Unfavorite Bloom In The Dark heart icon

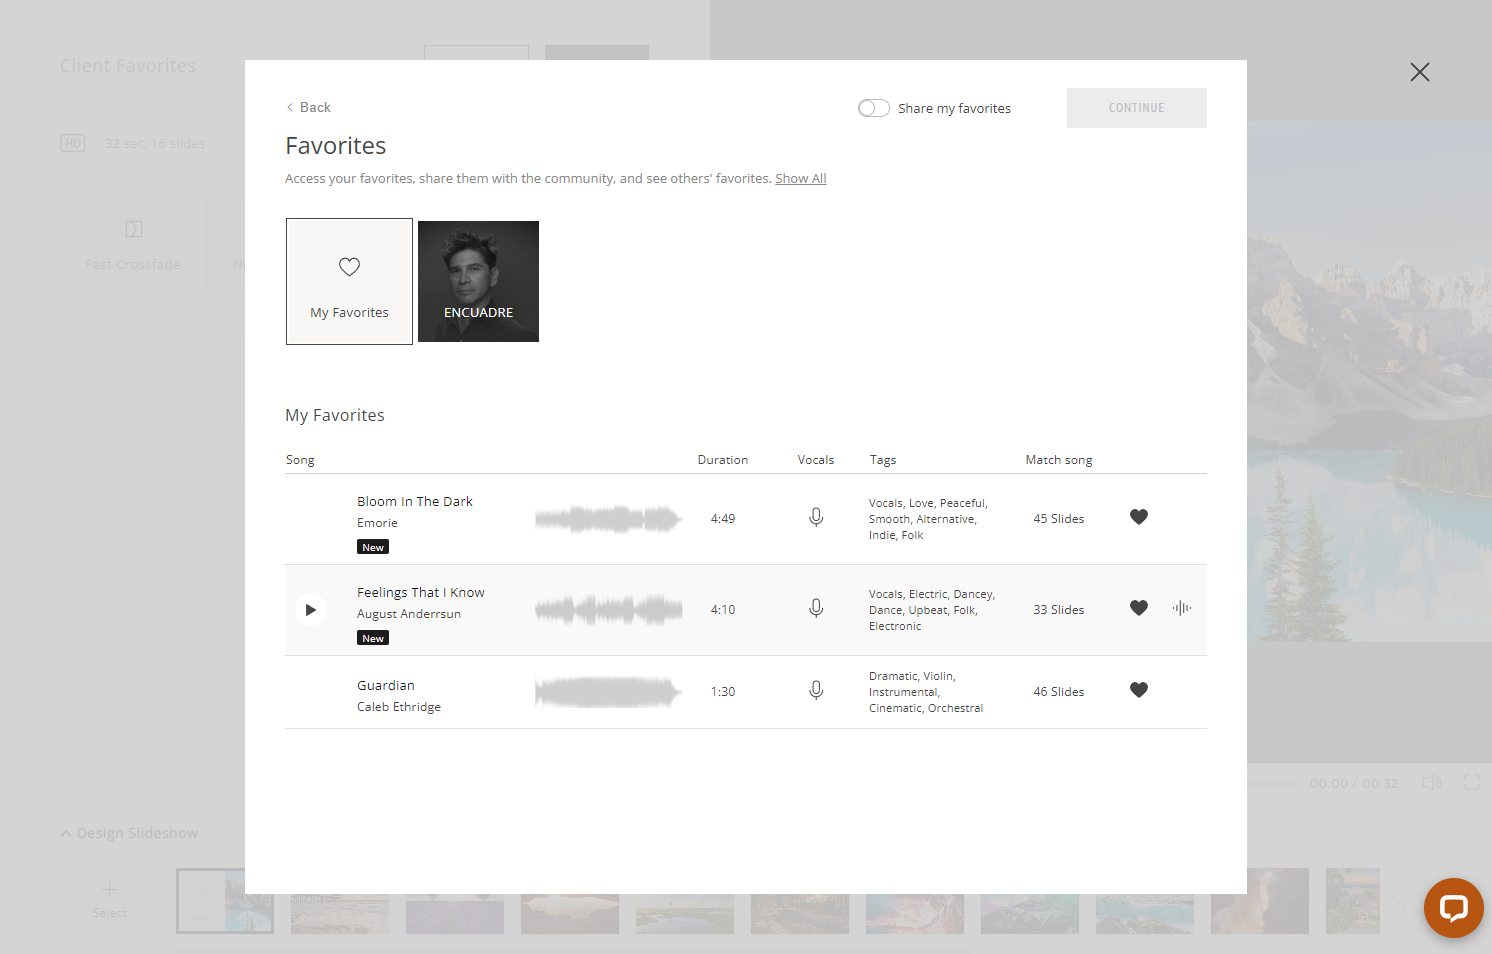point(1139,517)
